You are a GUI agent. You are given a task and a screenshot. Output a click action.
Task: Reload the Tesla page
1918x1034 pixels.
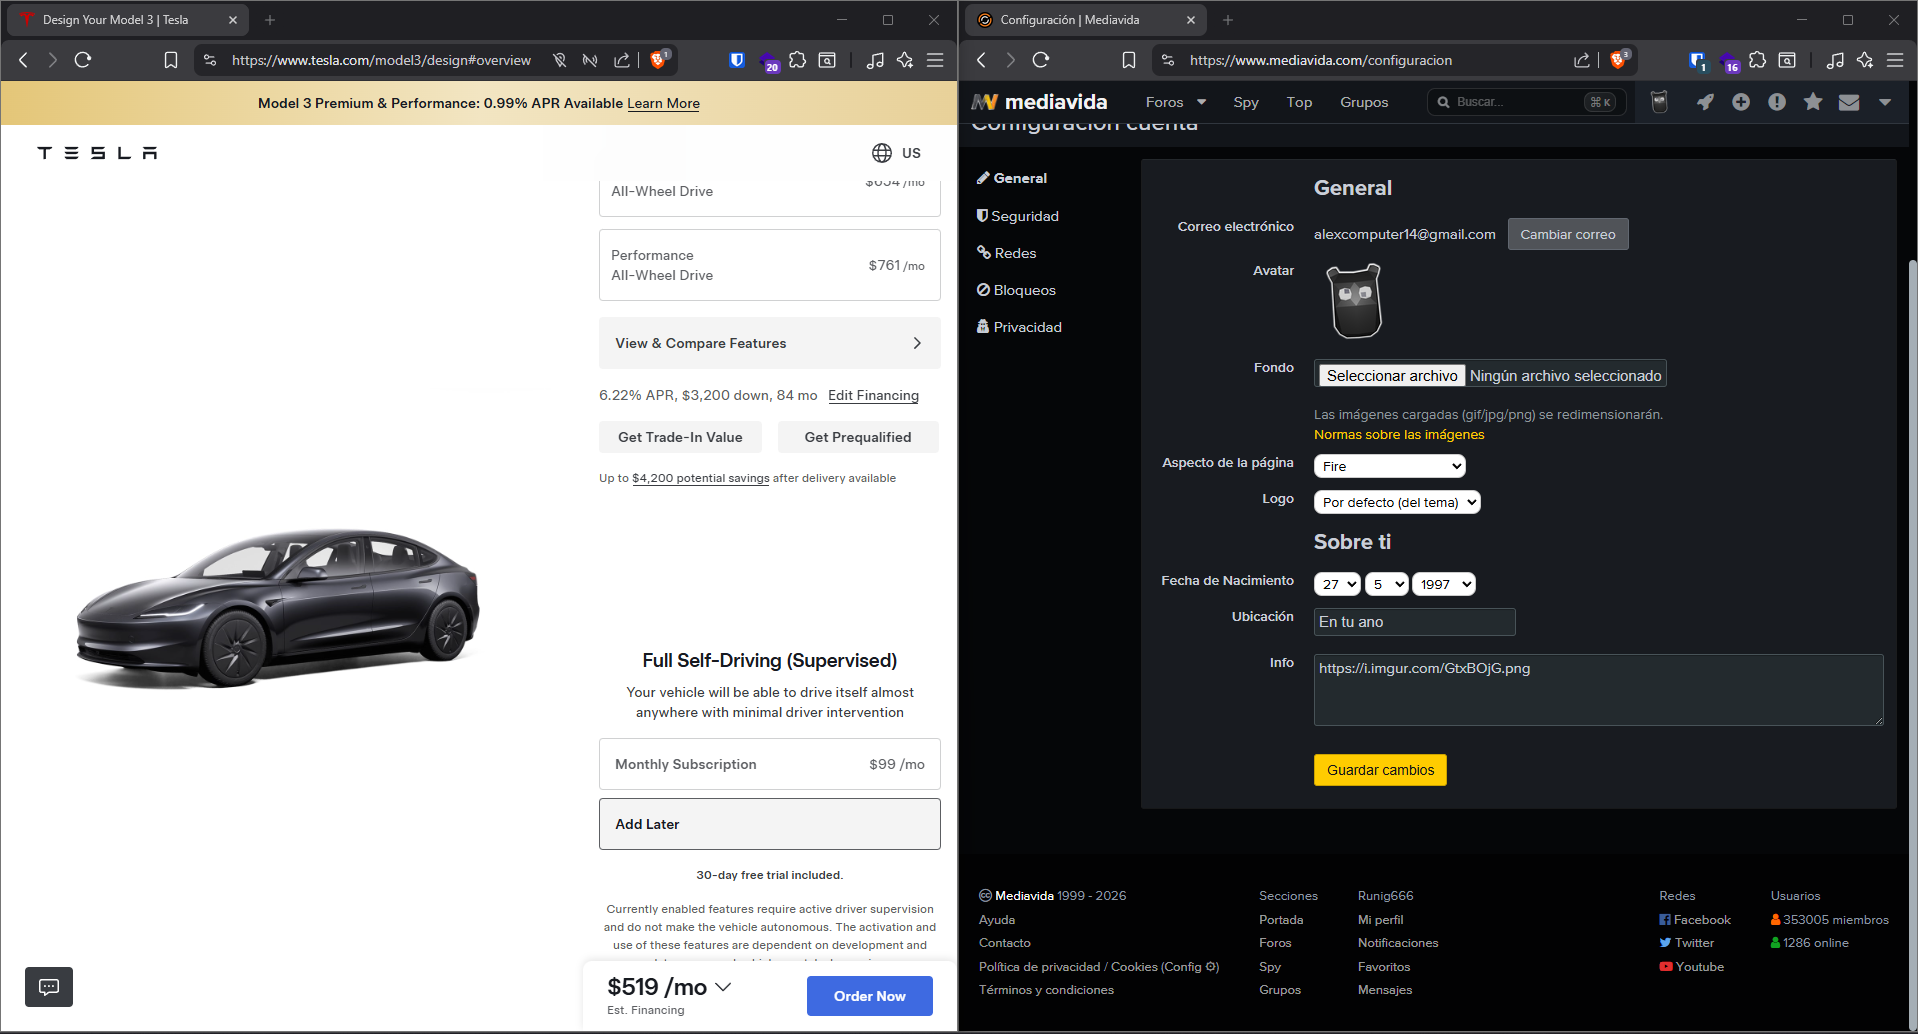[83, 60]
